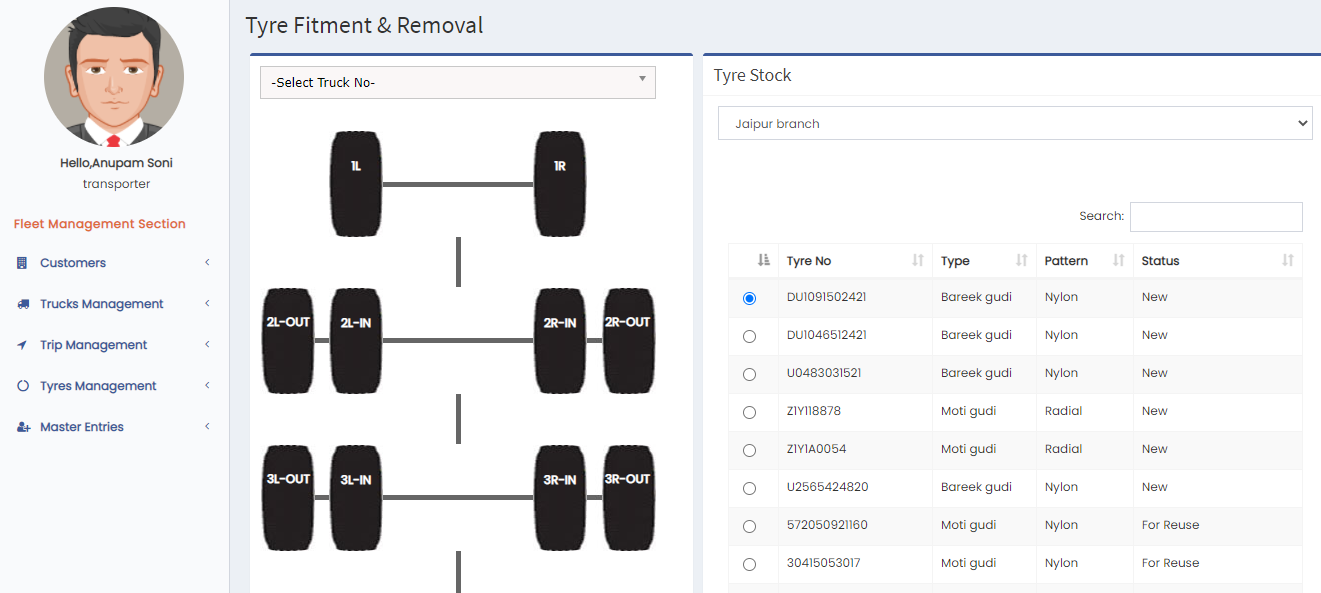
Task: Select the 3R-OUT tyre position
Action: pos(628,498)
